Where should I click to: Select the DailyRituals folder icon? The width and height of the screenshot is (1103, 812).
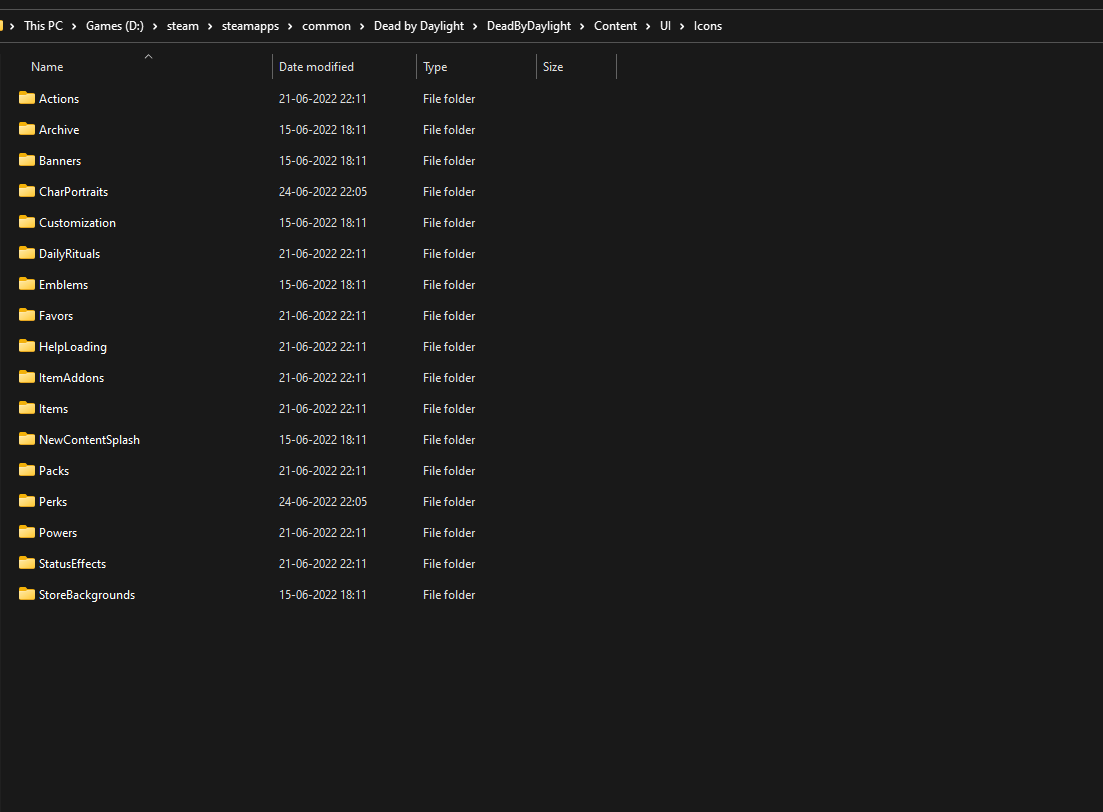point(27,253)
